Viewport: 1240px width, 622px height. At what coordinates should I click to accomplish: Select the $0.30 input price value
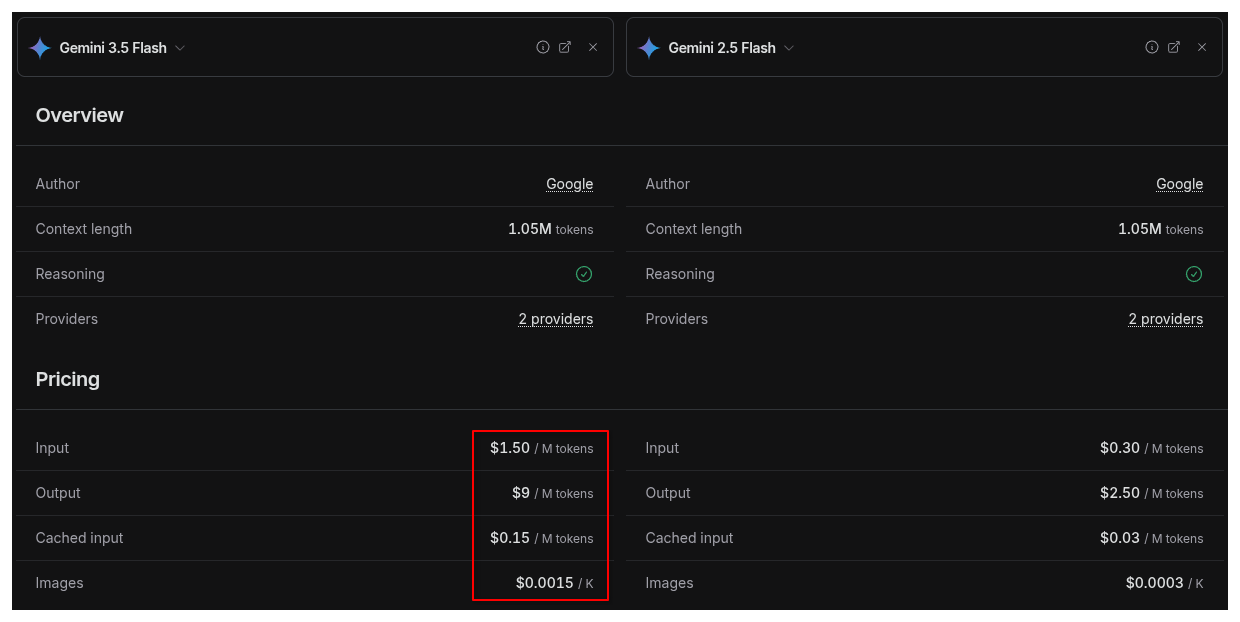1120,448
